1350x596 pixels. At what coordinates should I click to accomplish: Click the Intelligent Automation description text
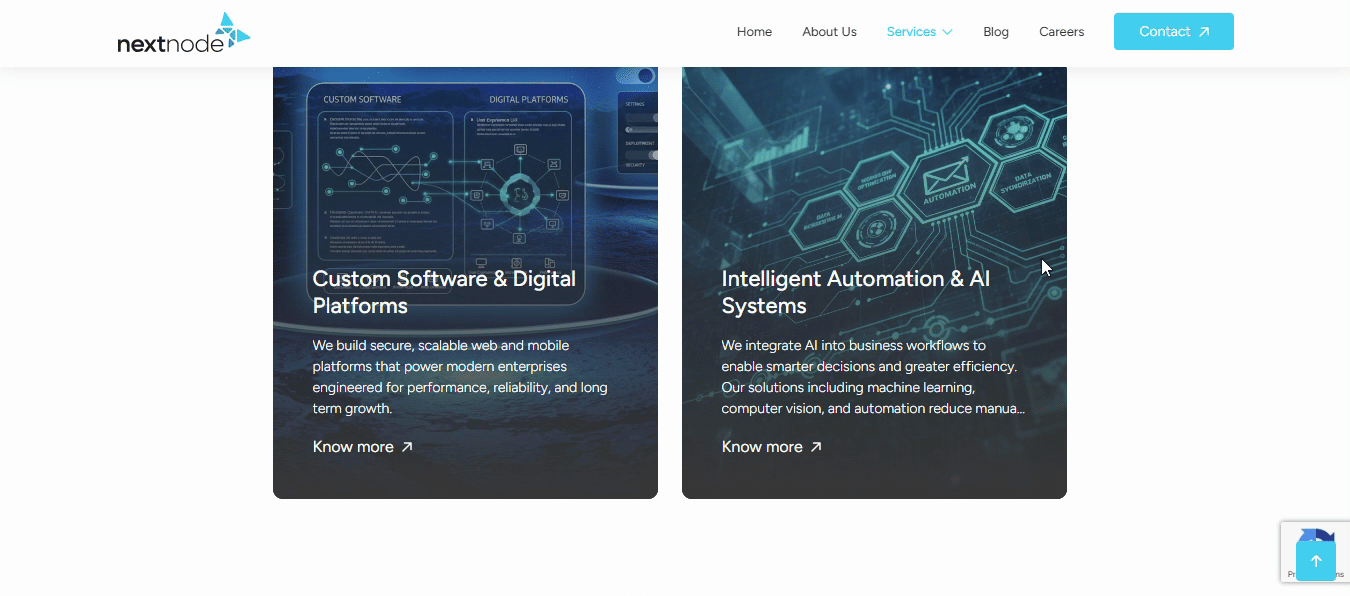pos(872,377)
